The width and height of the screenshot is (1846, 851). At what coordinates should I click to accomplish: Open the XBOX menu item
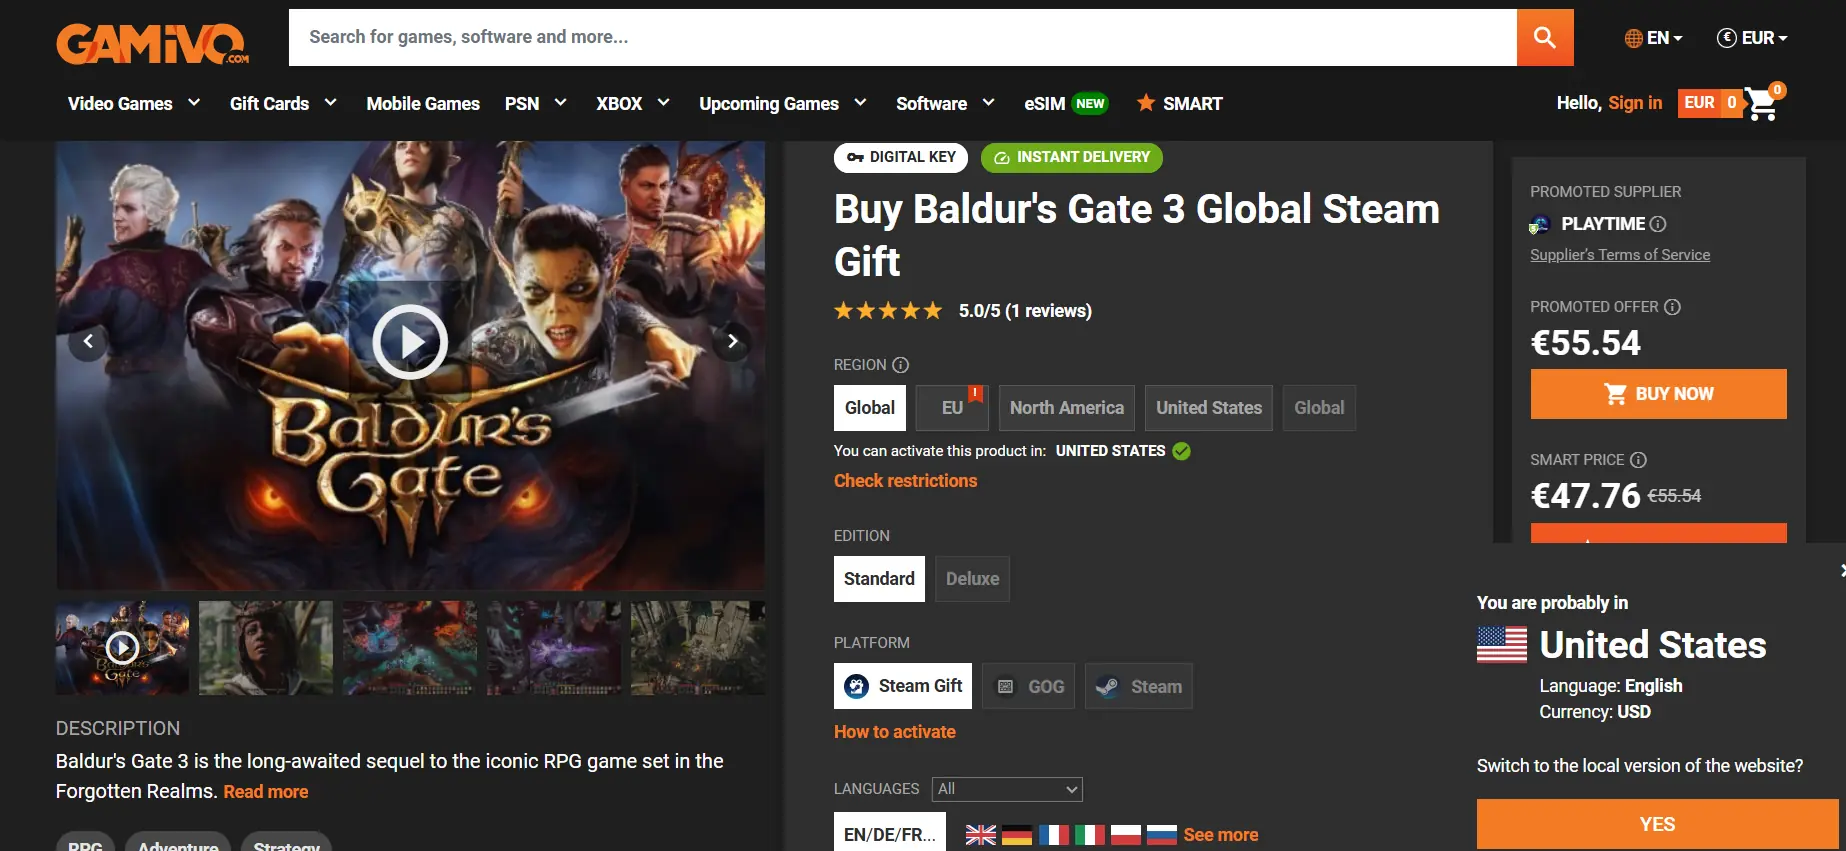click(619, 104)
